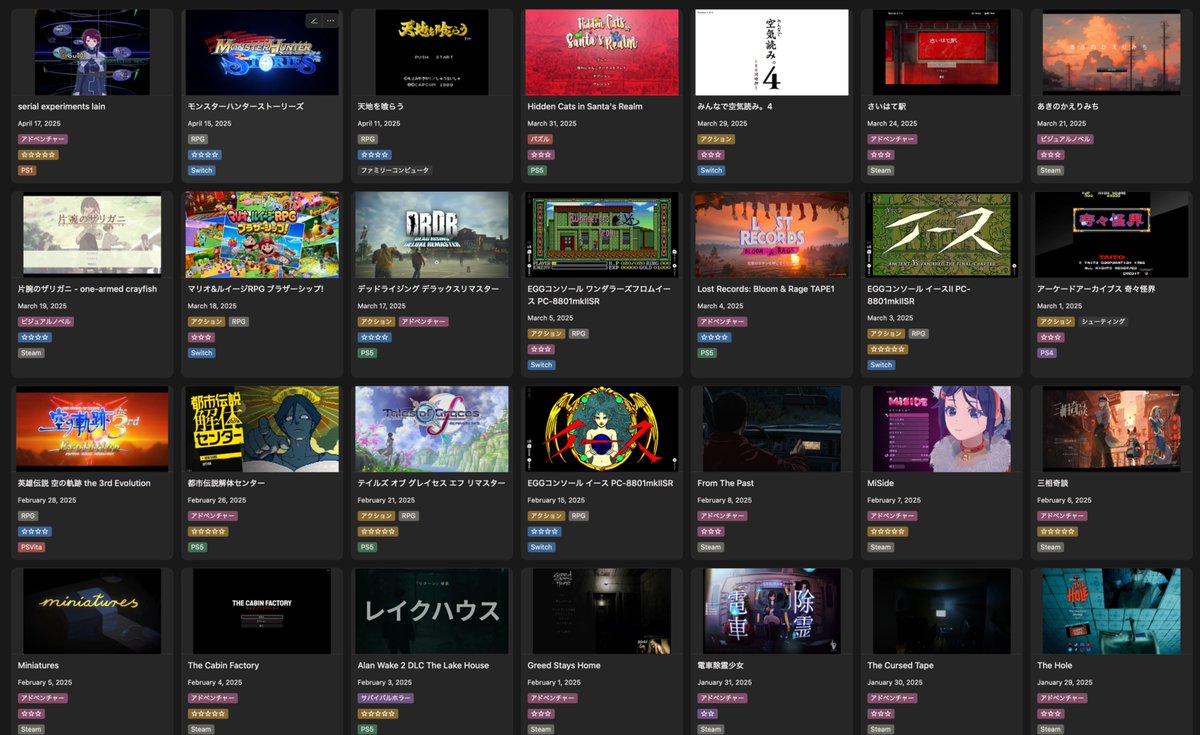Click the star rating on MiSide card

click(x=887, y=531)
